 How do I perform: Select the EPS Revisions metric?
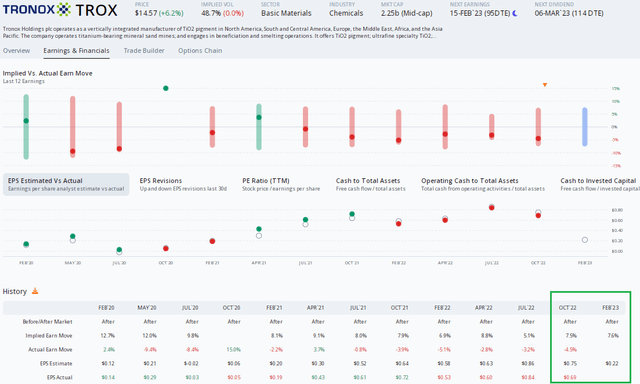[183, 184]
